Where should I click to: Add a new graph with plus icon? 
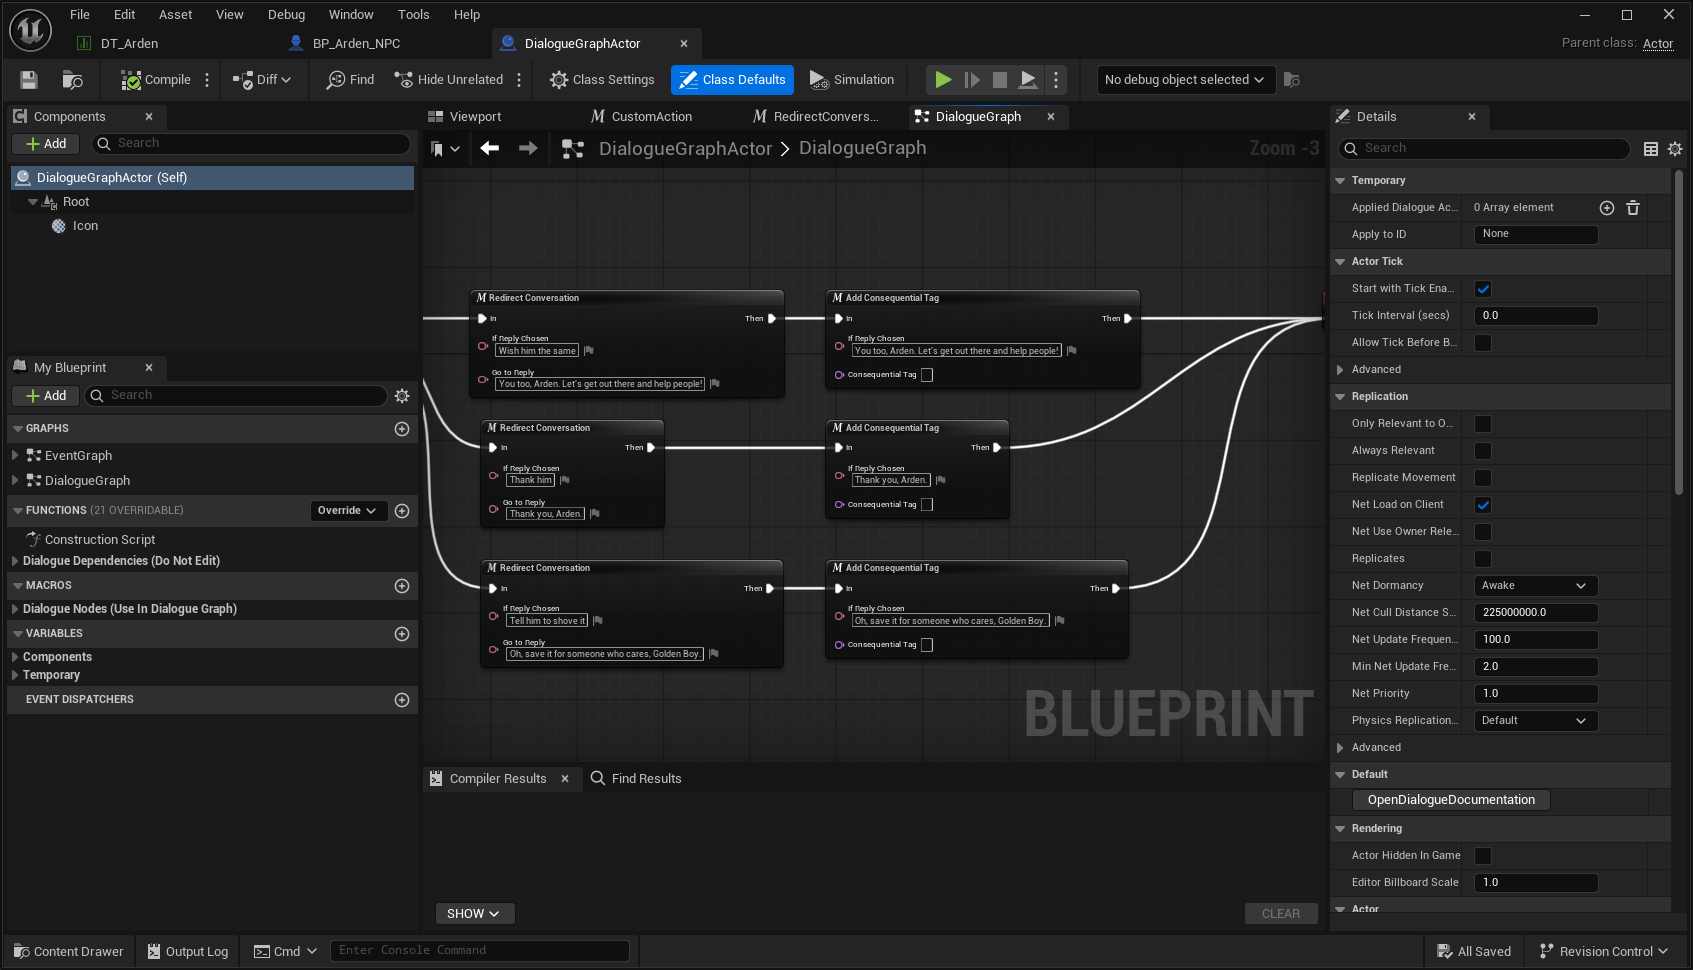tap(402, 429)
